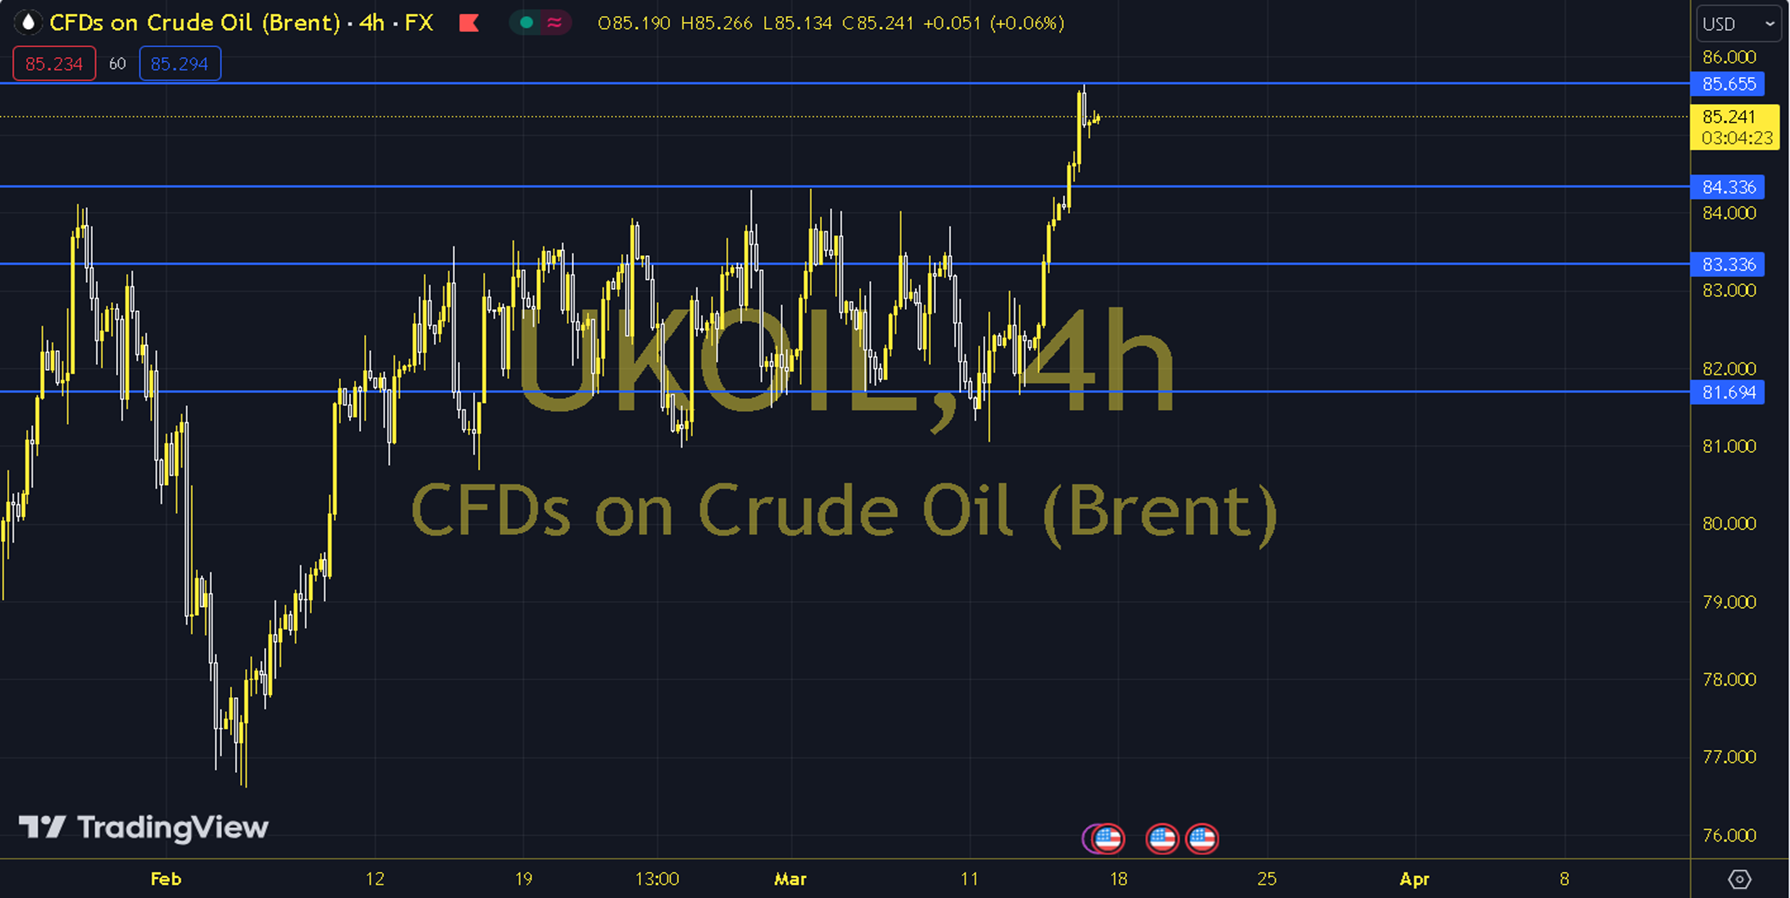
Task: Click the 4h interval in chart title
Action: point(371,22)
